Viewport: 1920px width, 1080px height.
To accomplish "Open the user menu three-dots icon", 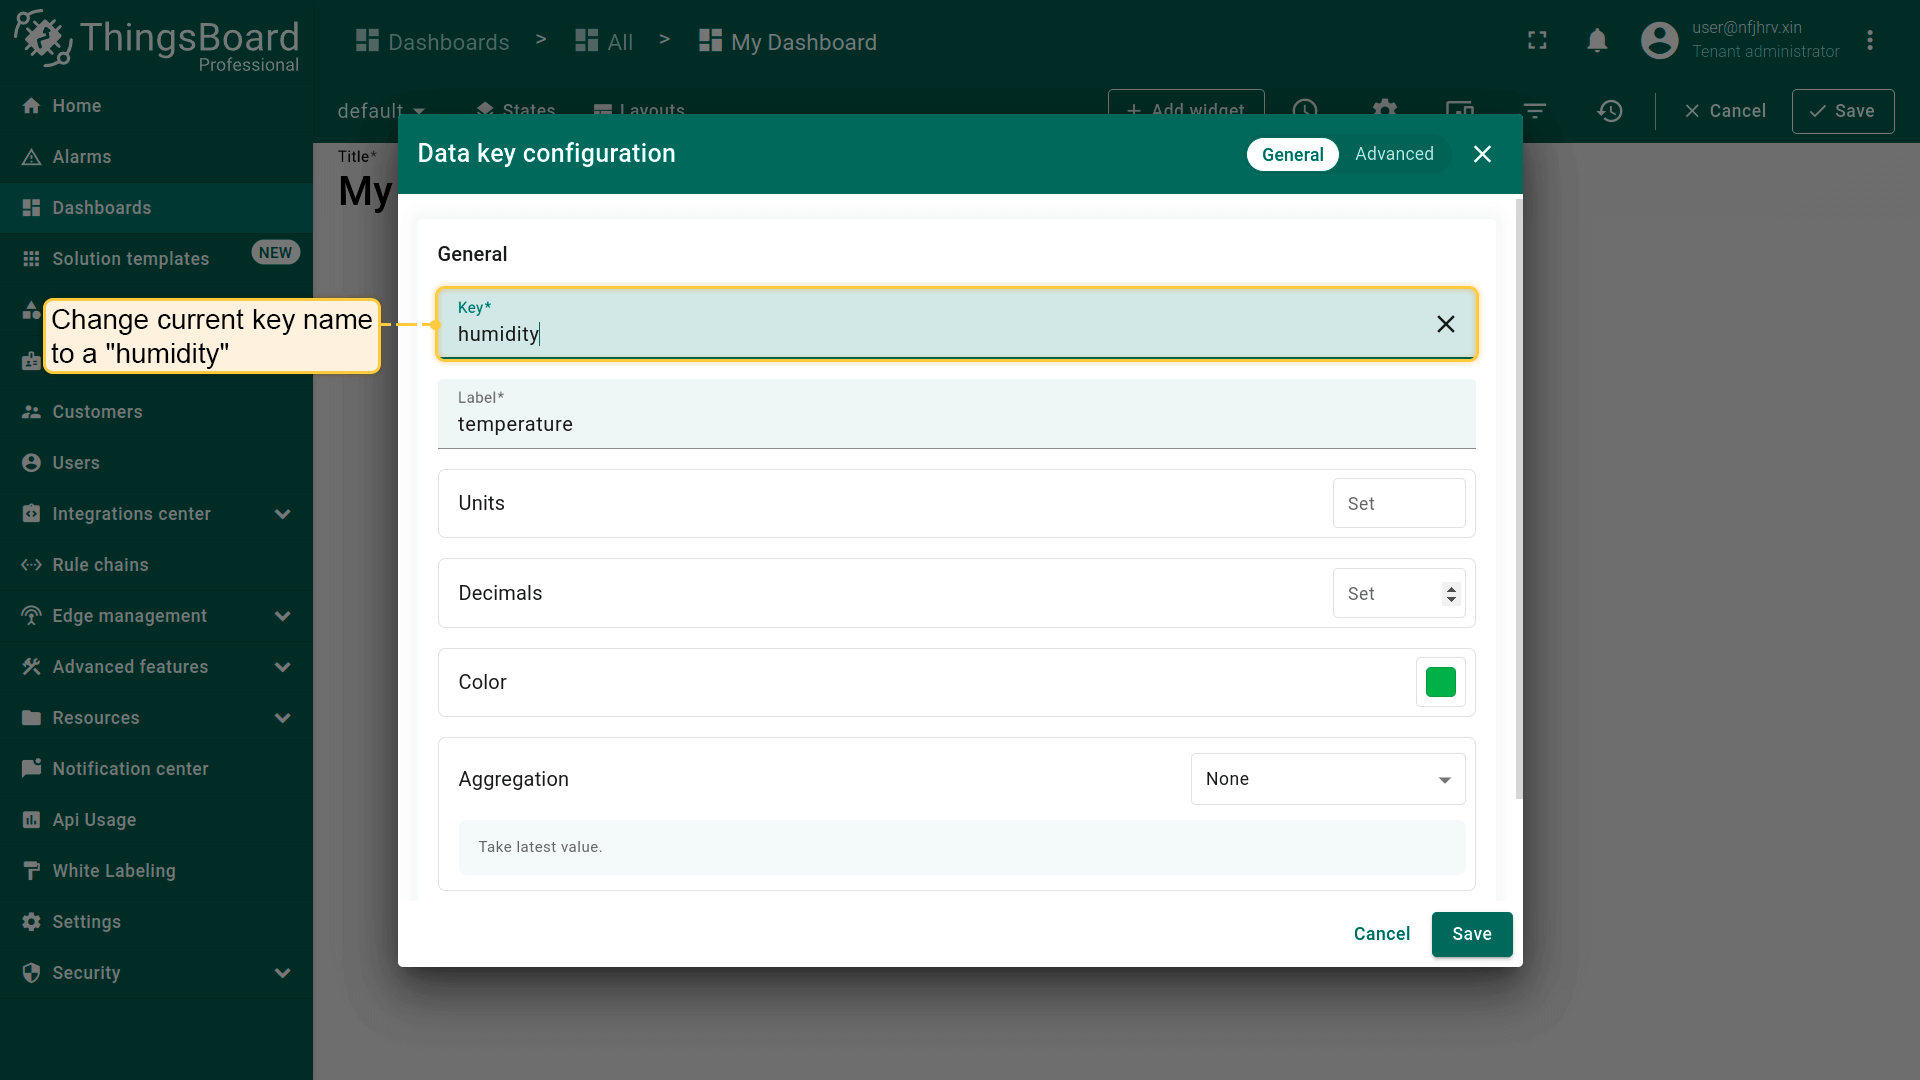I will 1869,41.
